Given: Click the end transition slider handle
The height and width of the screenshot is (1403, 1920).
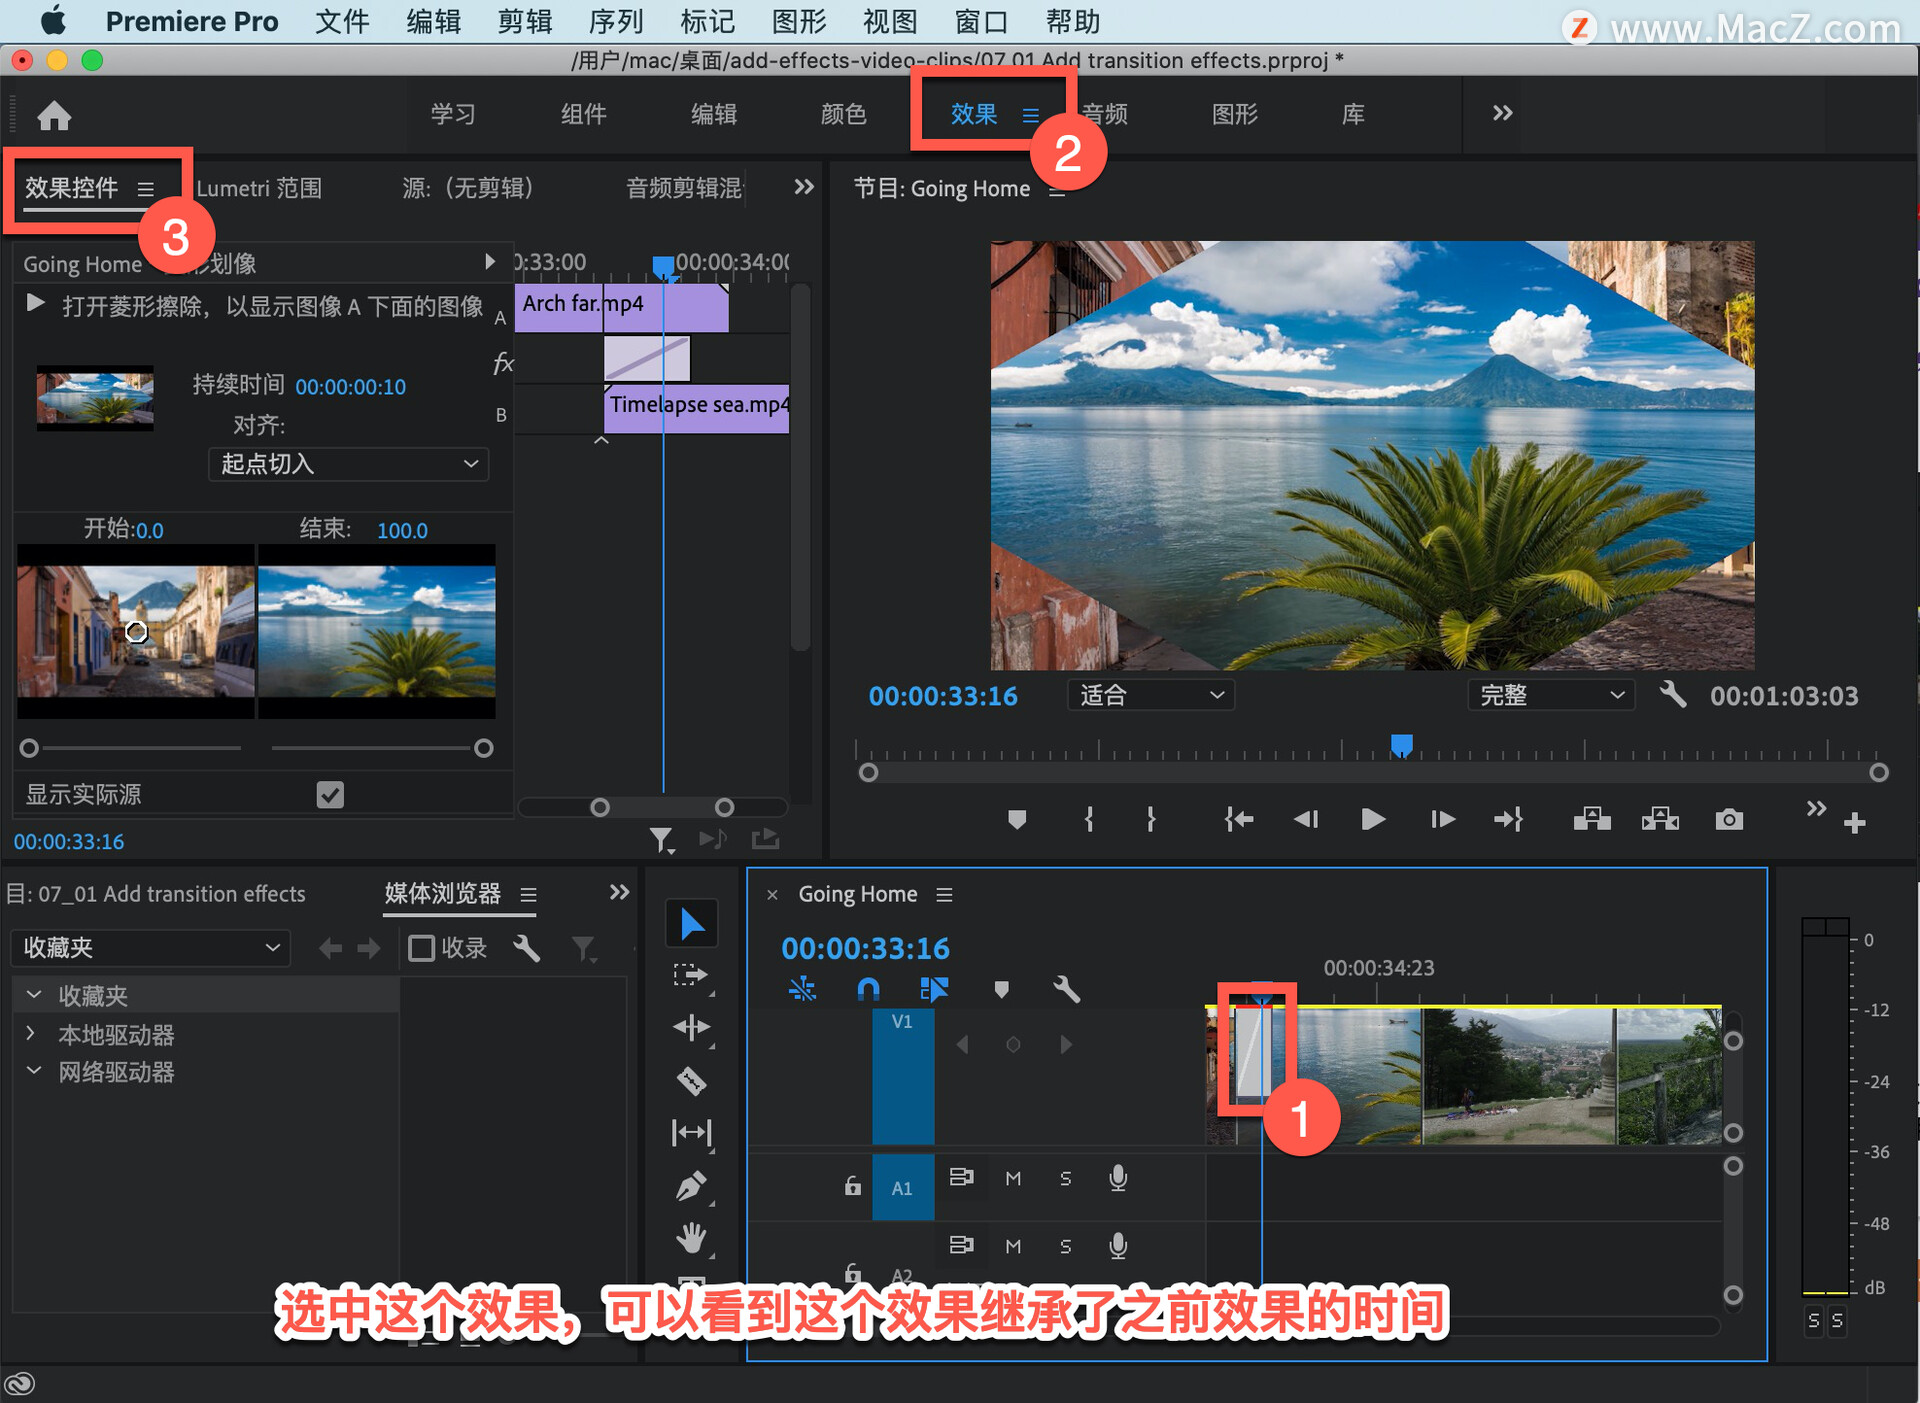Looking at the screenshot, I should pos(484,748).
